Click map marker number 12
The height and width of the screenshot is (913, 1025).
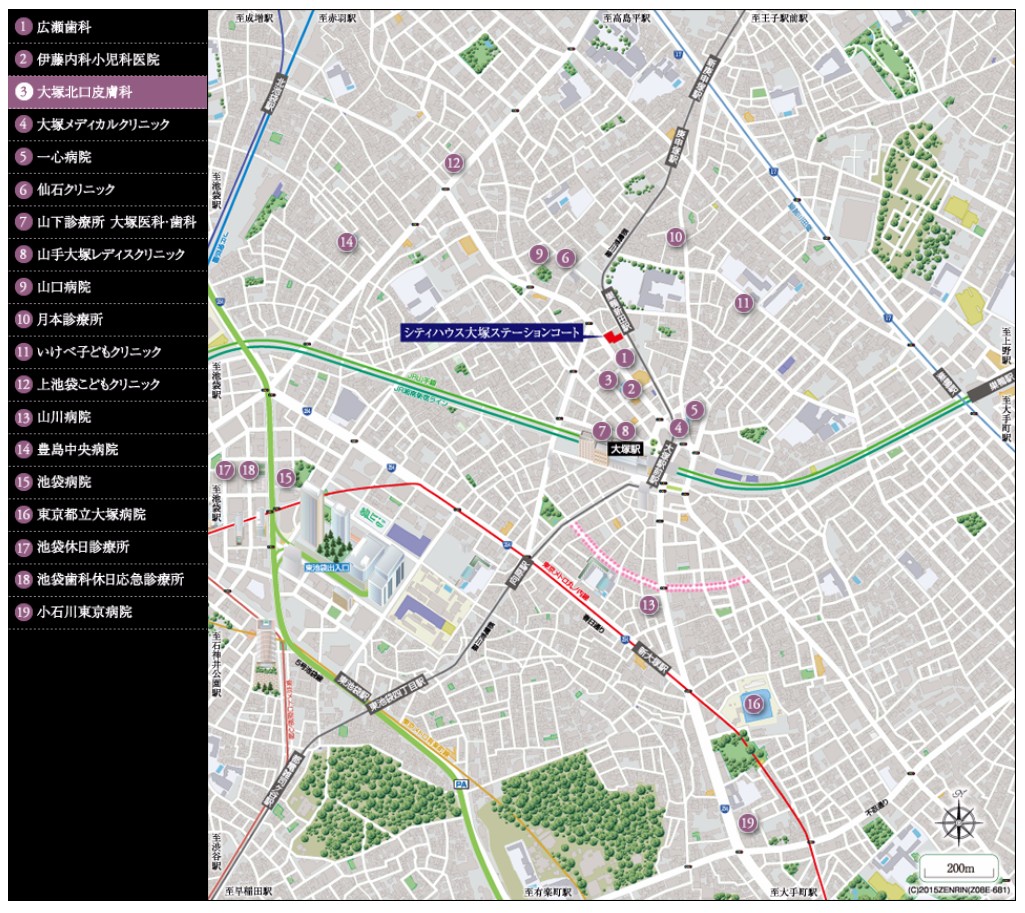(453, 163)
